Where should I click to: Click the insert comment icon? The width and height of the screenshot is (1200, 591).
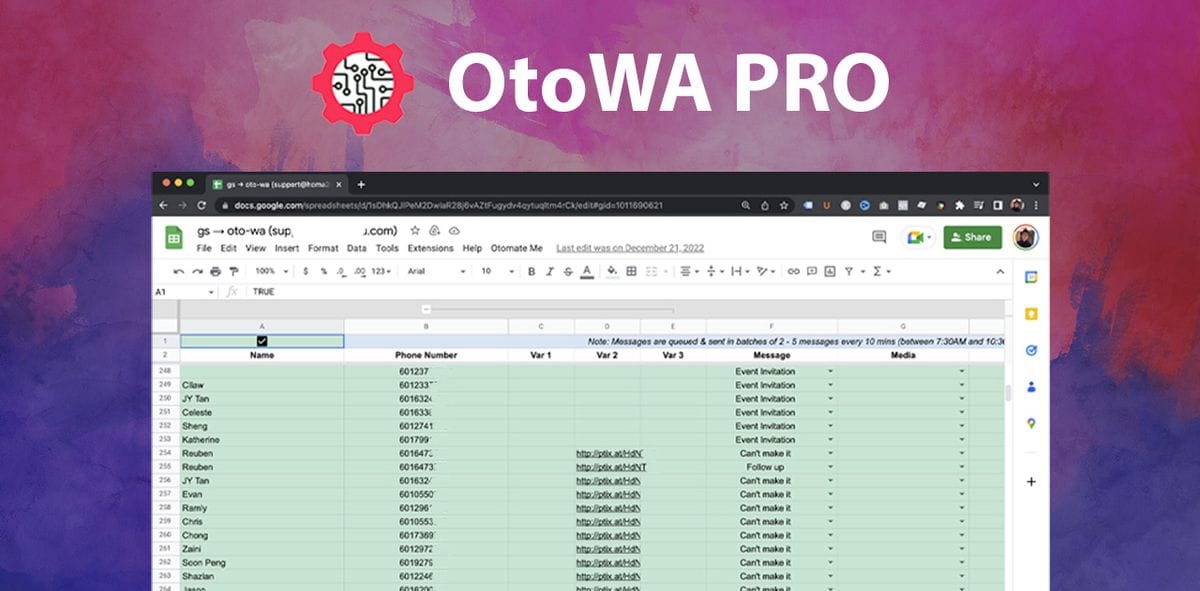(812, 271)
